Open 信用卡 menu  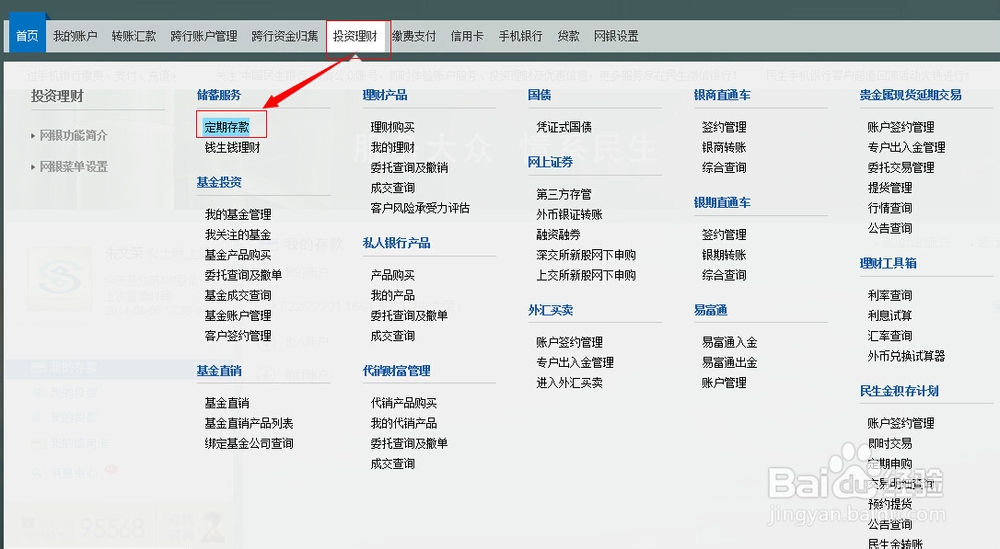[x=467, y=36]
